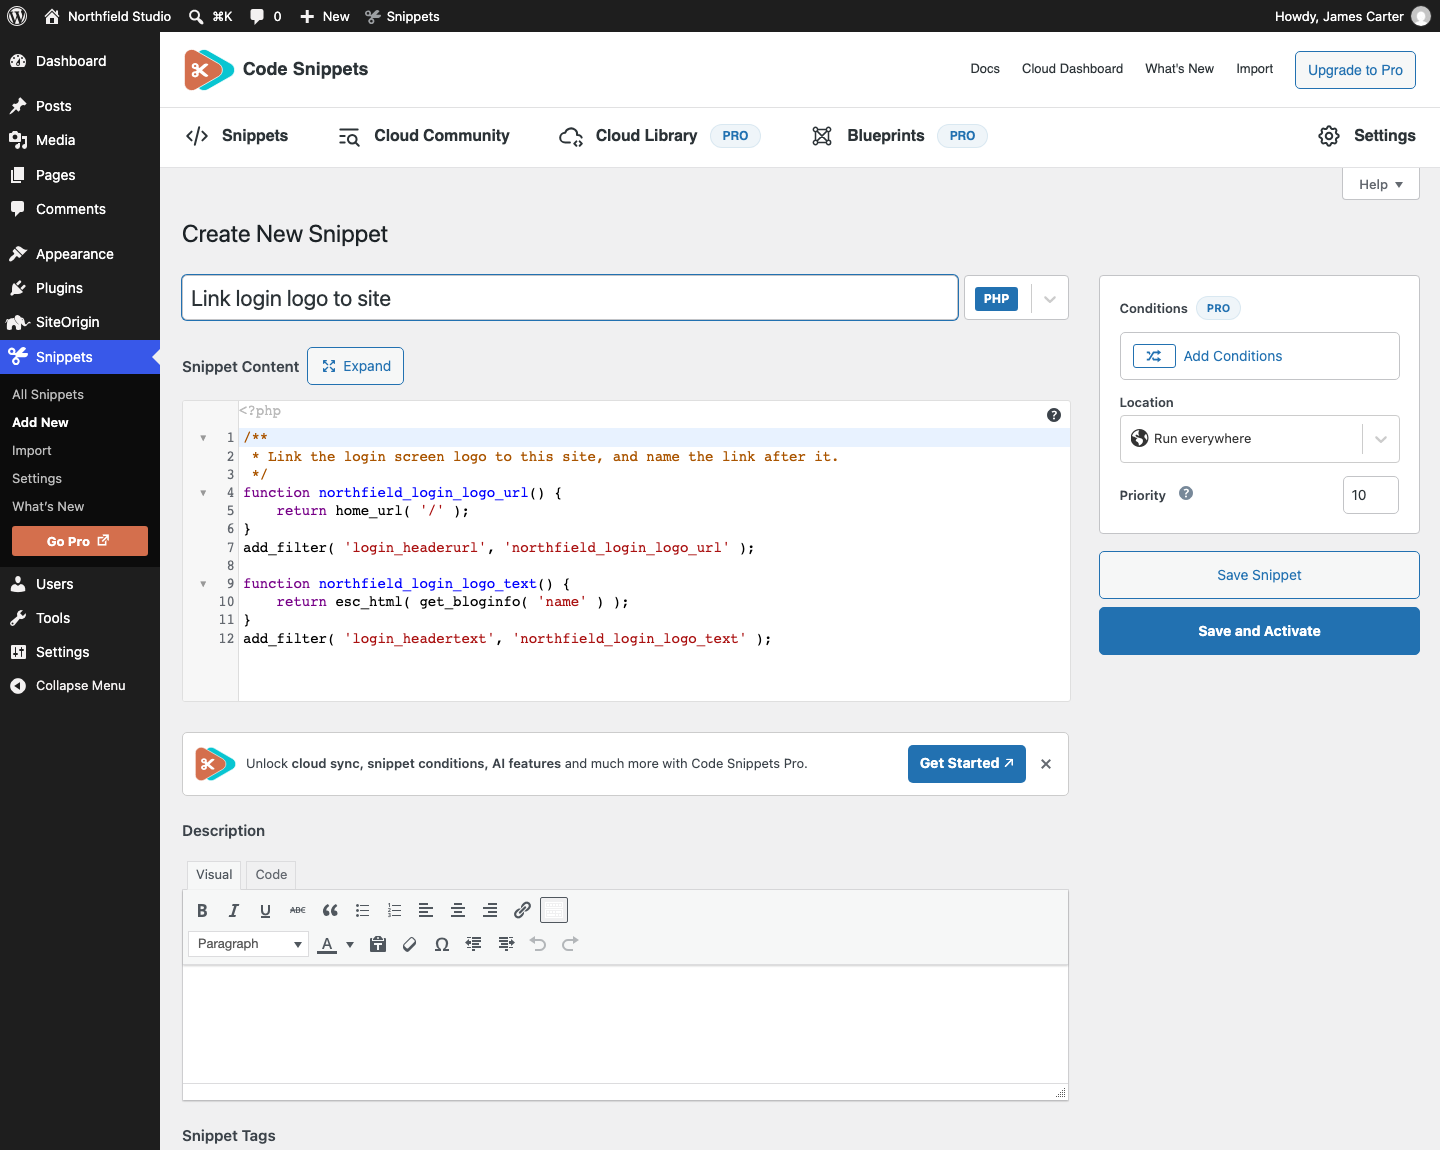Clear formatting with the eraser icon

click(410, 944)
